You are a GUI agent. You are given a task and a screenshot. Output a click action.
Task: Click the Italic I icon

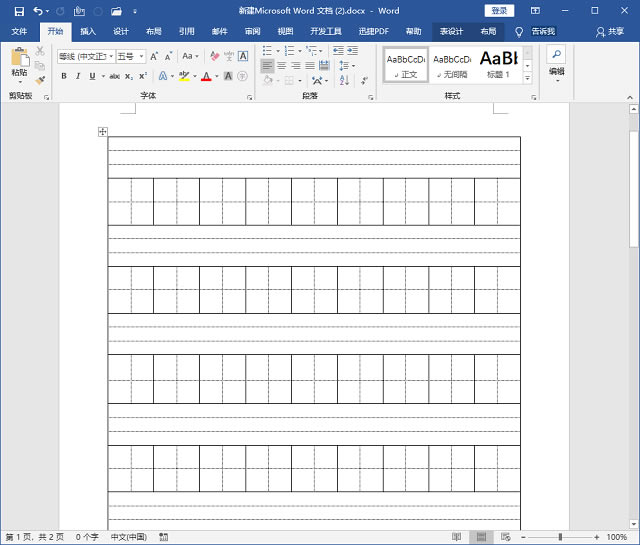tap(78, 76)
